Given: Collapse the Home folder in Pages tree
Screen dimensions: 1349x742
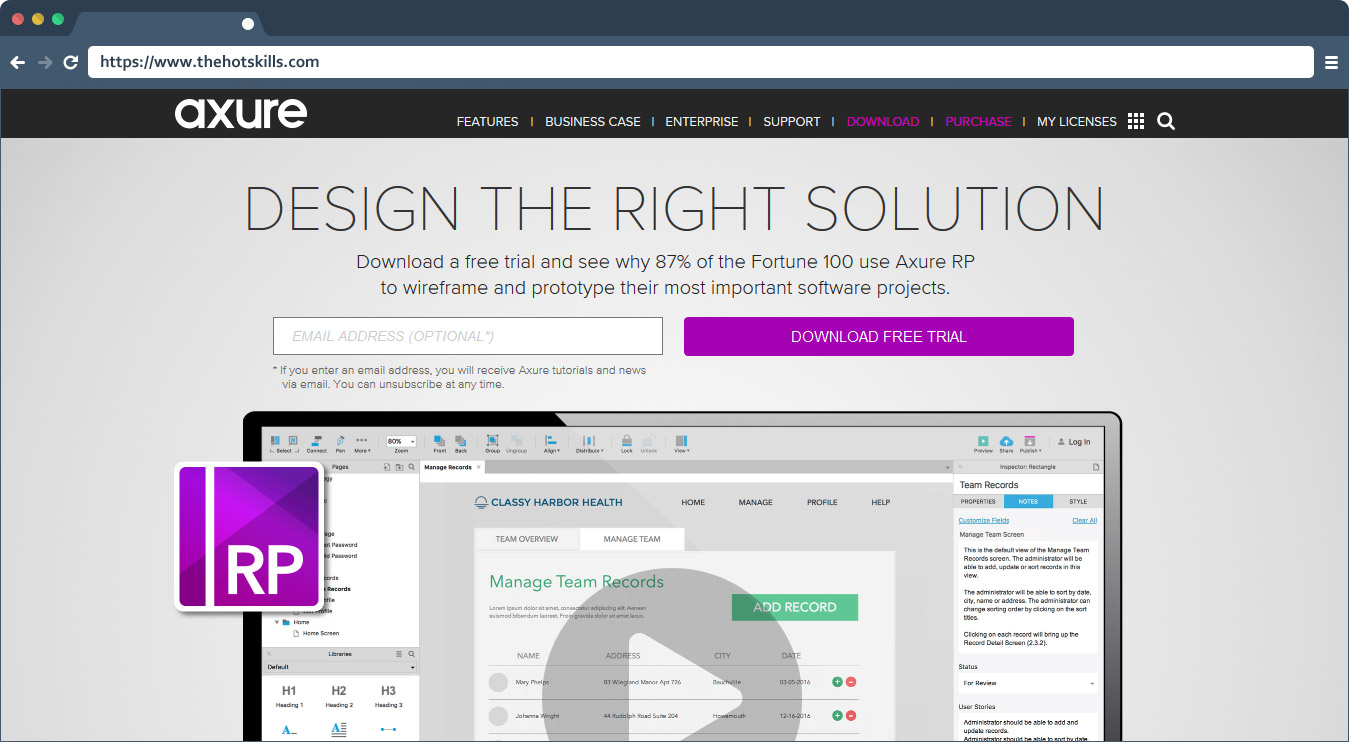Looking at the screenshot, I should click(x=277, y=622).
